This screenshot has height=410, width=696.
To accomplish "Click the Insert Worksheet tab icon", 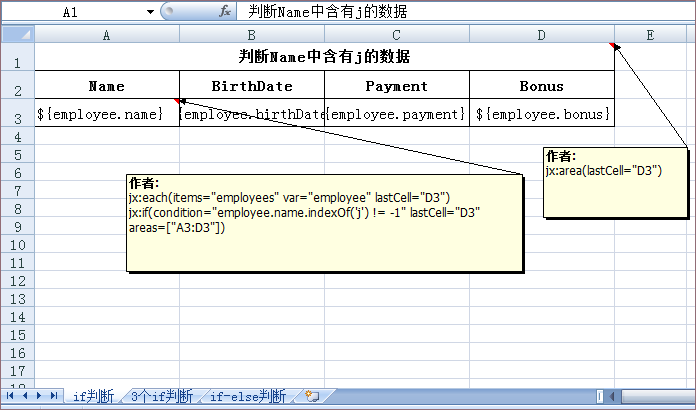I will pyautogui.click(x=312, y=397).
